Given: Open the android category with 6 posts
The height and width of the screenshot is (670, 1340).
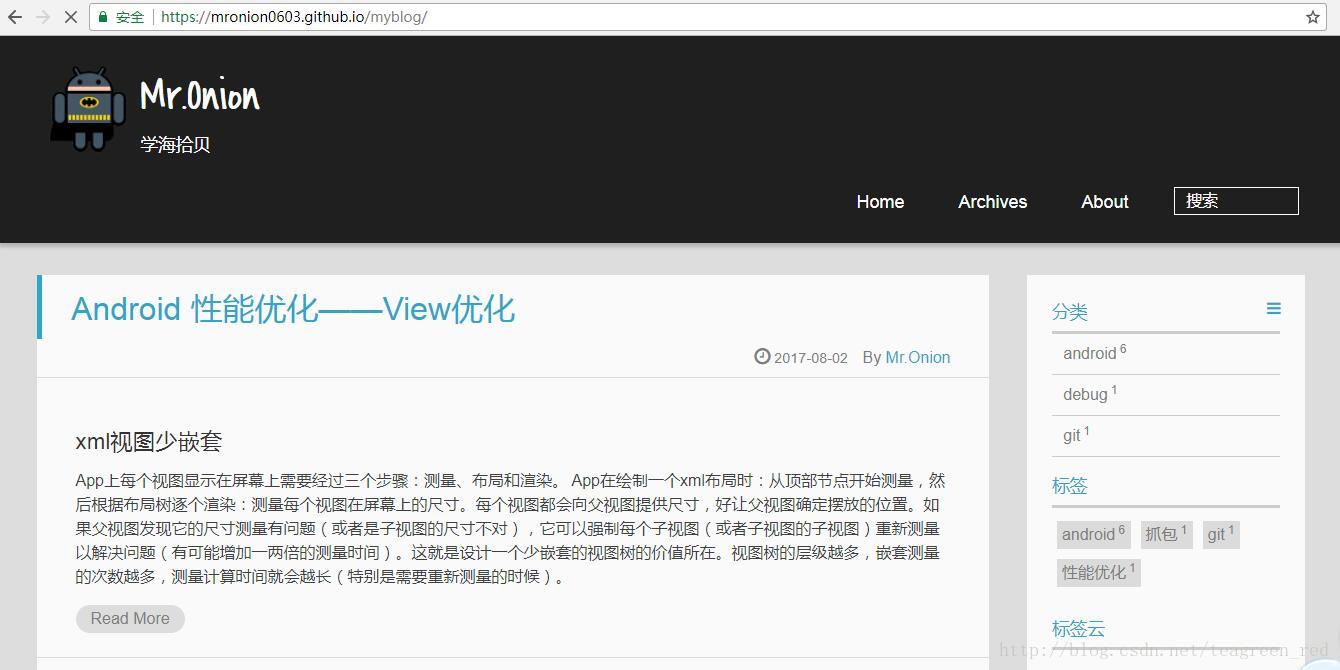Looking at the screenshot, I should coord(1095,353).
